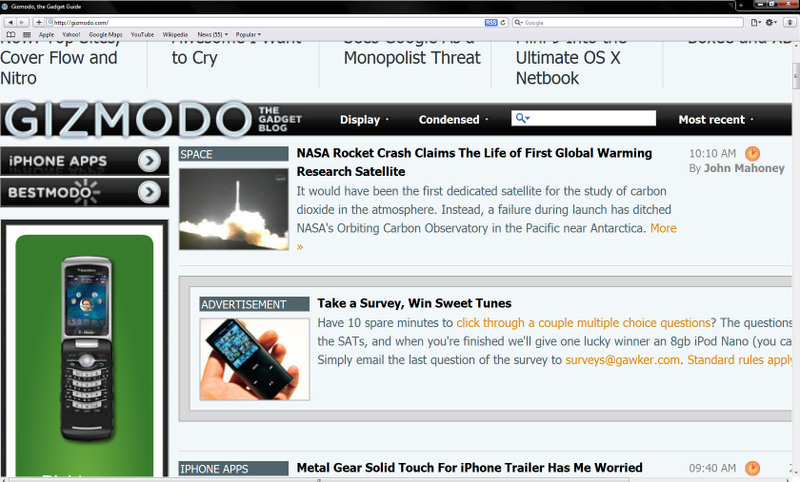Add a bookmark with the plus button
The image size is (800, 482).
click(x=38, y=22)
